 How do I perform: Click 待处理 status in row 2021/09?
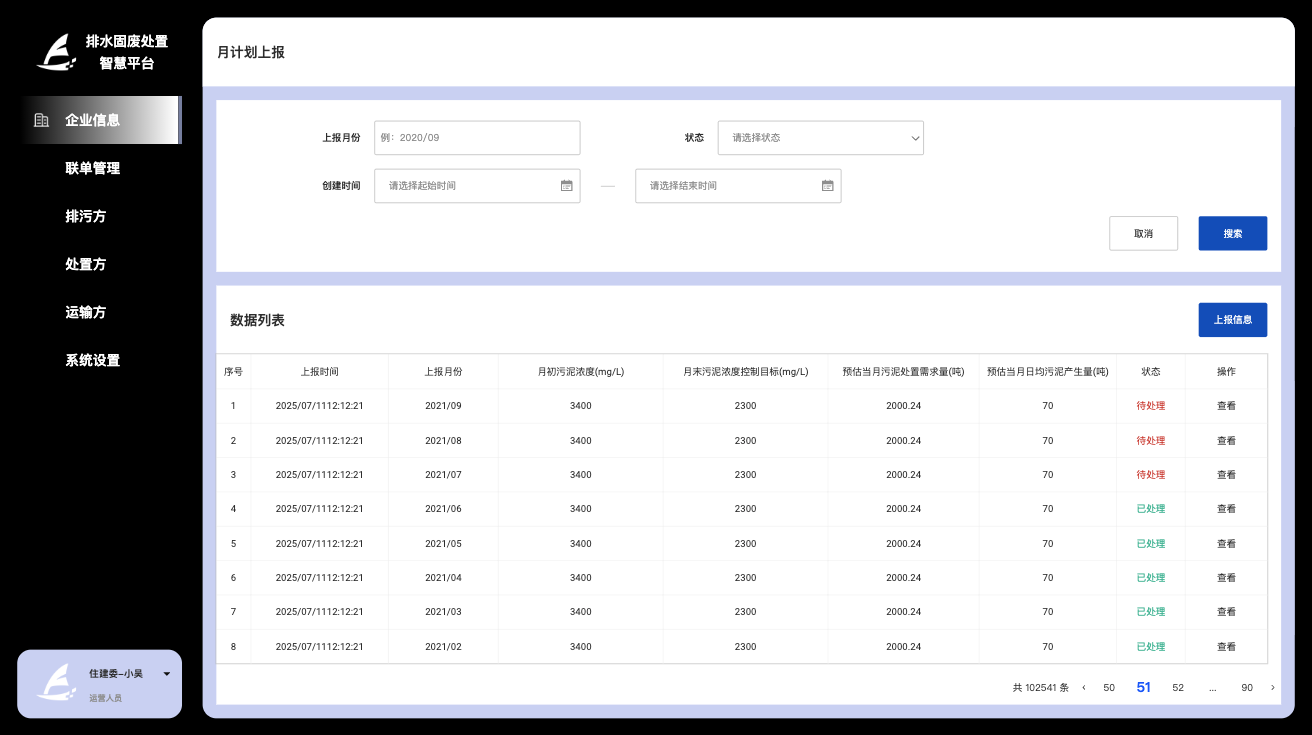pyautogui.click(x=1151, y=406)
